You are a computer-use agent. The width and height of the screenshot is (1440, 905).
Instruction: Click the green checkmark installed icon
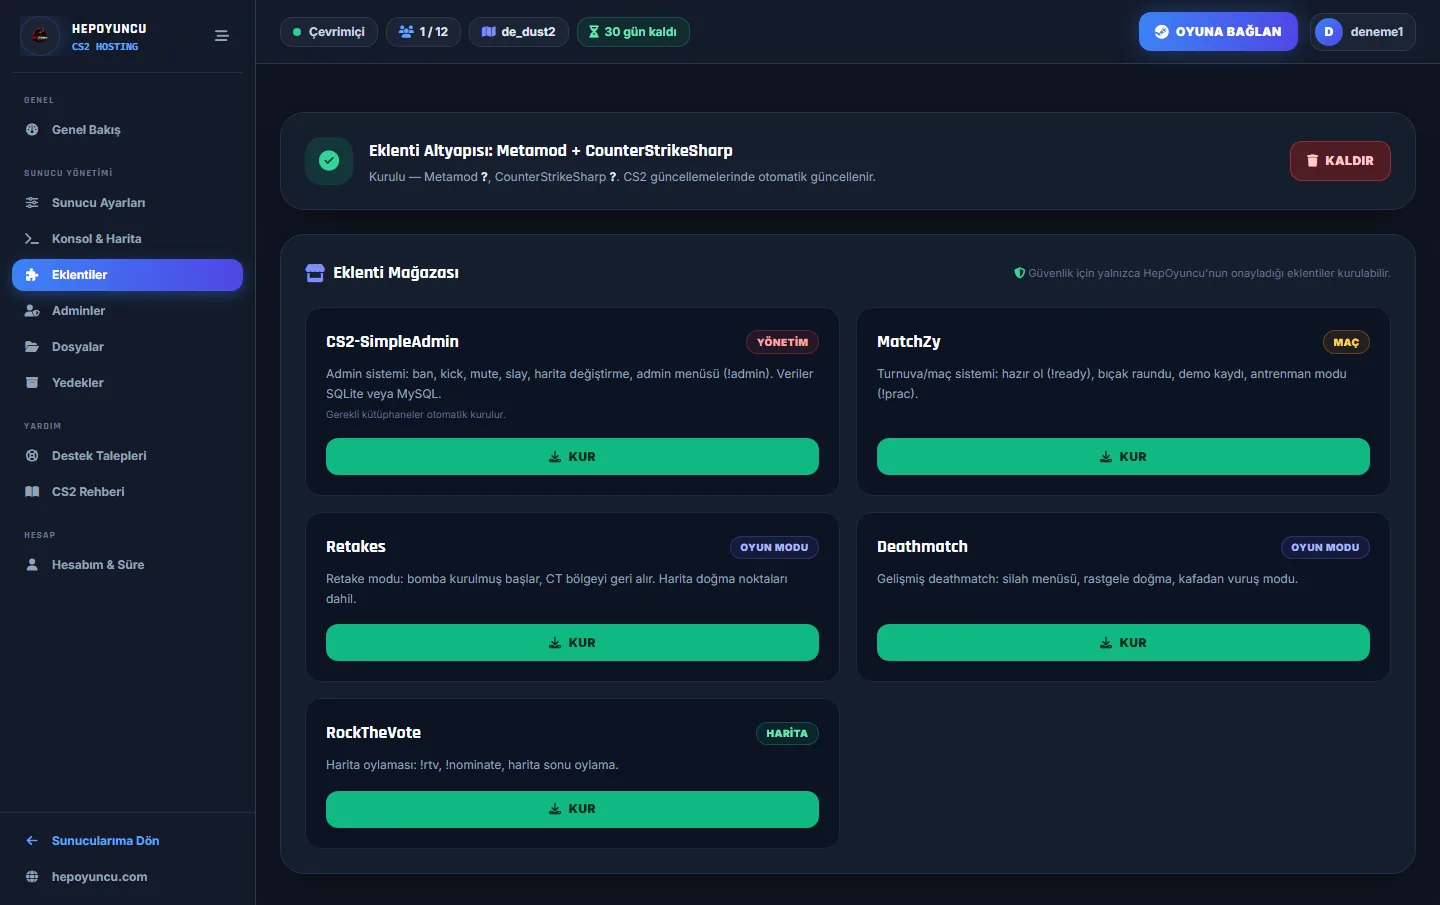(x=329, y=161)
